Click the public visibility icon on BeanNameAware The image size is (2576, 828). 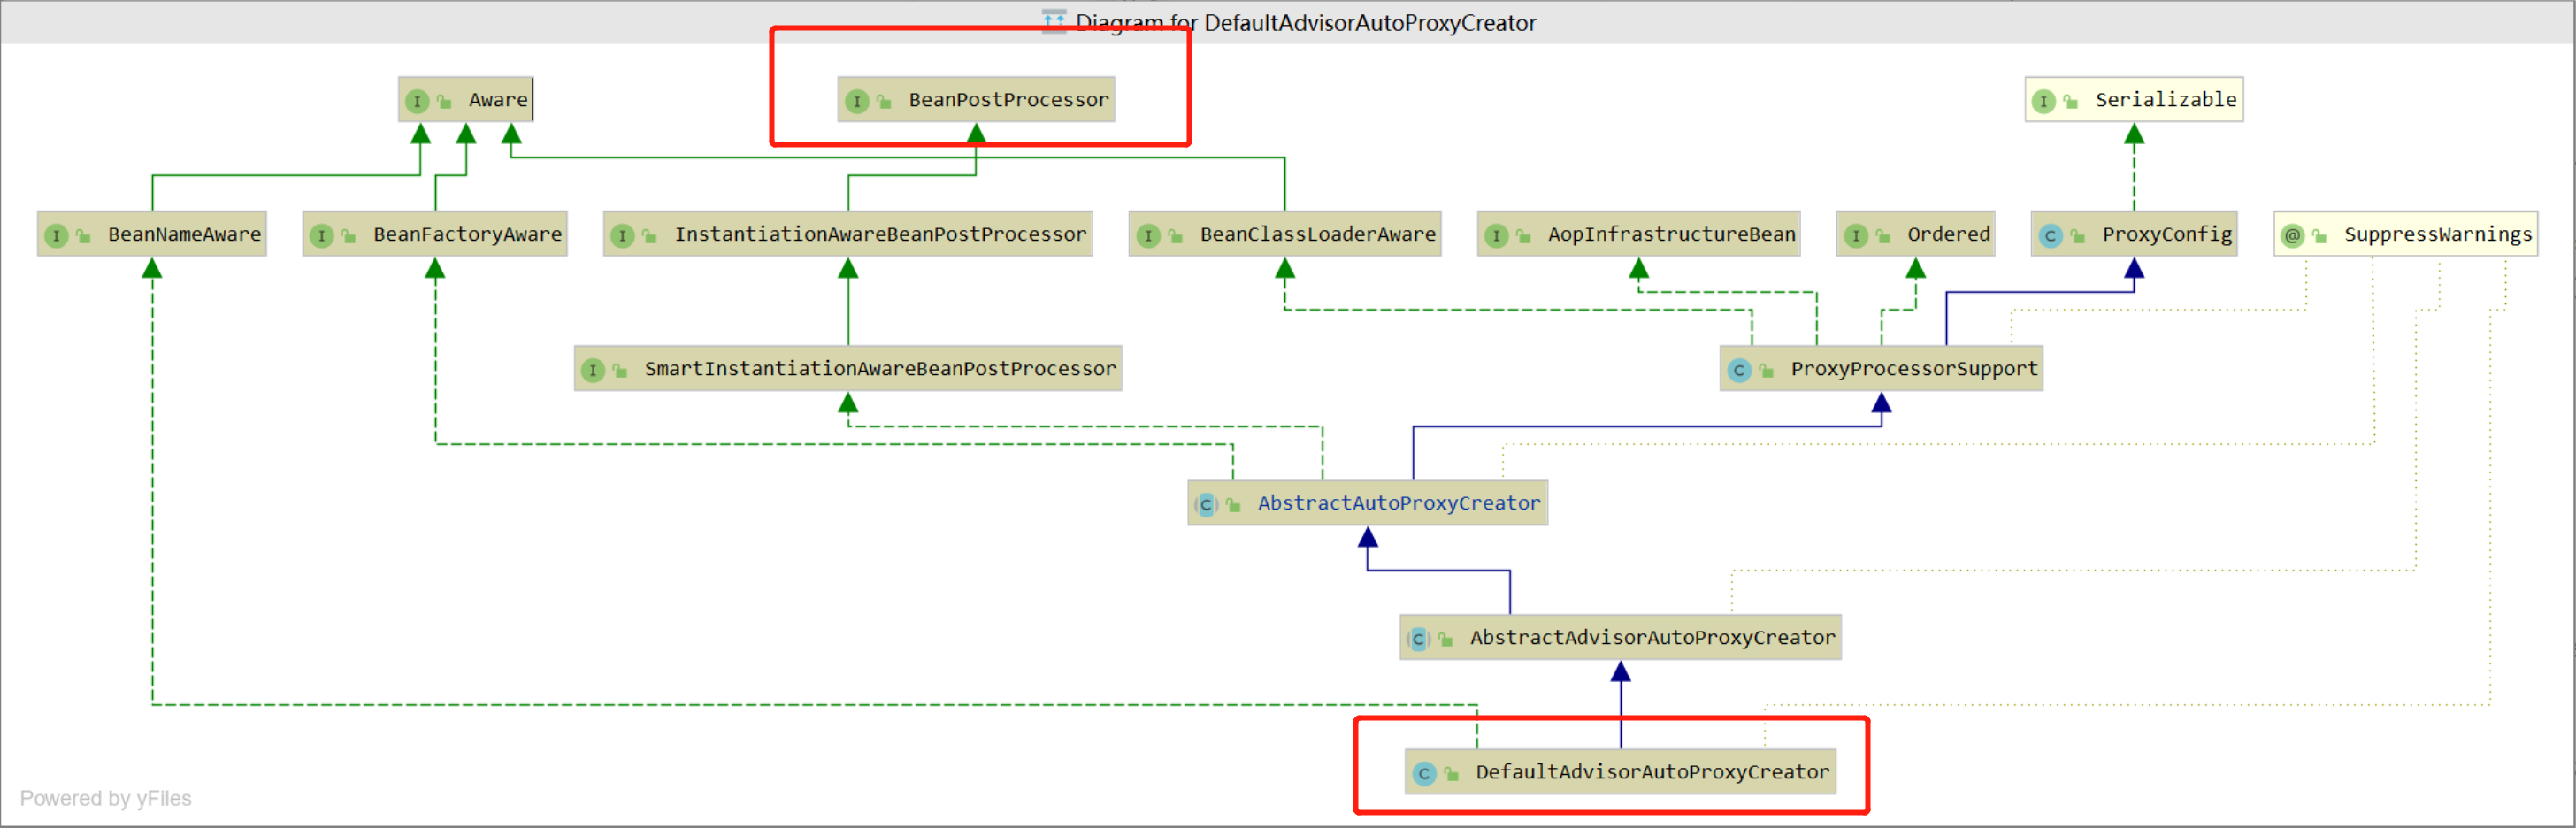pos(83,236)
